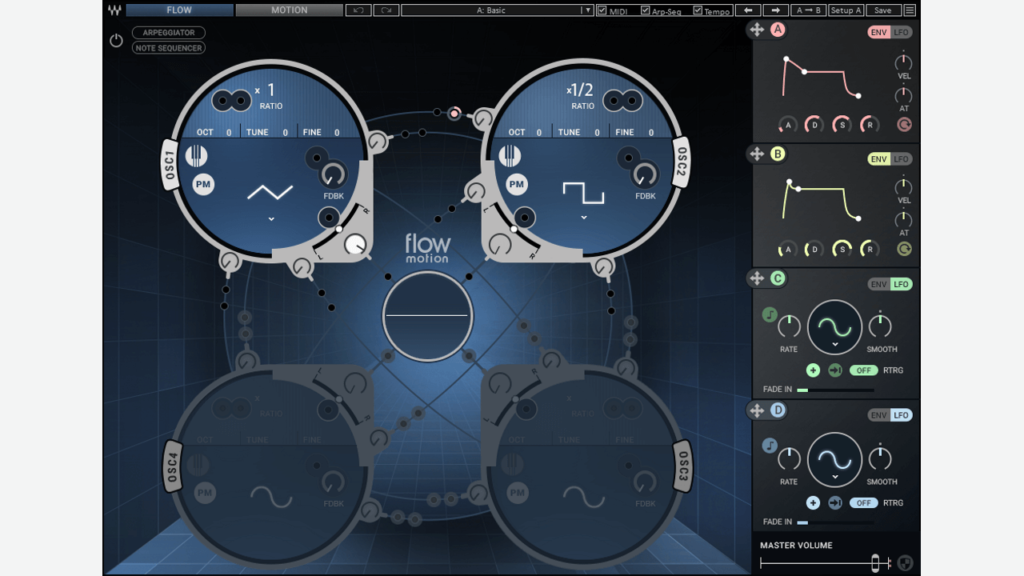Screen dimensions: 1024x576
Task: Toggle the Tempo checkbox
Action: tap(697, 10)
